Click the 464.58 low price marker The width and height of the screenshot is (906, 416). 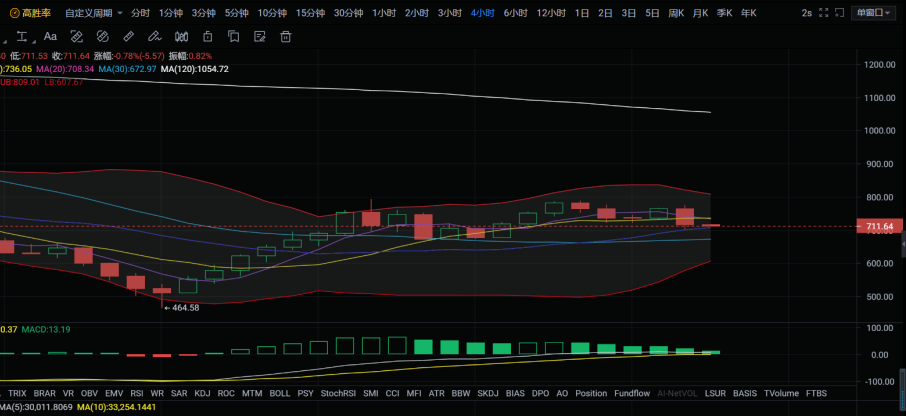click(181, 308)
